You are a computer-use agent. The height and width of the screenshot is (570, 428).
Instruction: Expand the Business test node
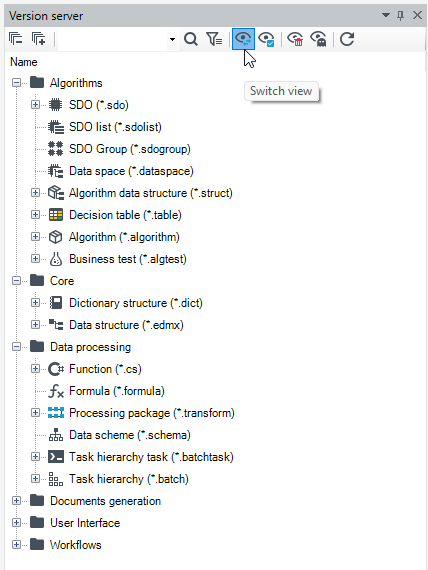pyautogui.click(x=35, y=259)
